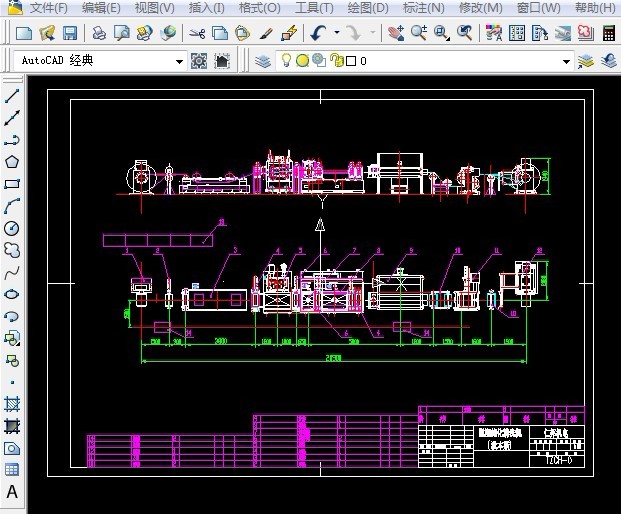
Task: Click the Multiline Text tool
Action: [x=13, y=492]
